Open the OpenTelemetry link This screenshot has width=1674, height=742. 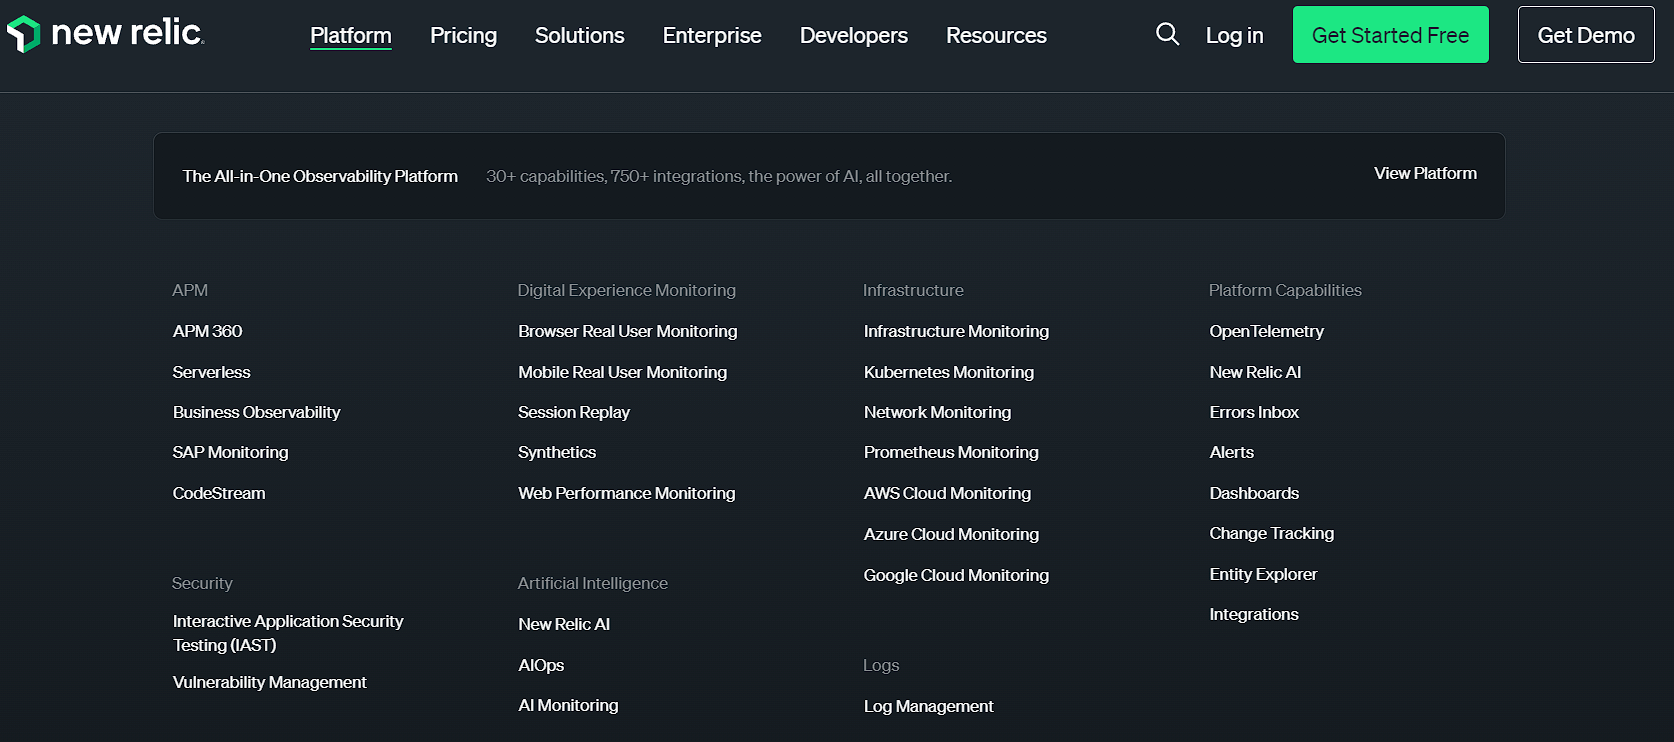(1266, 331)
